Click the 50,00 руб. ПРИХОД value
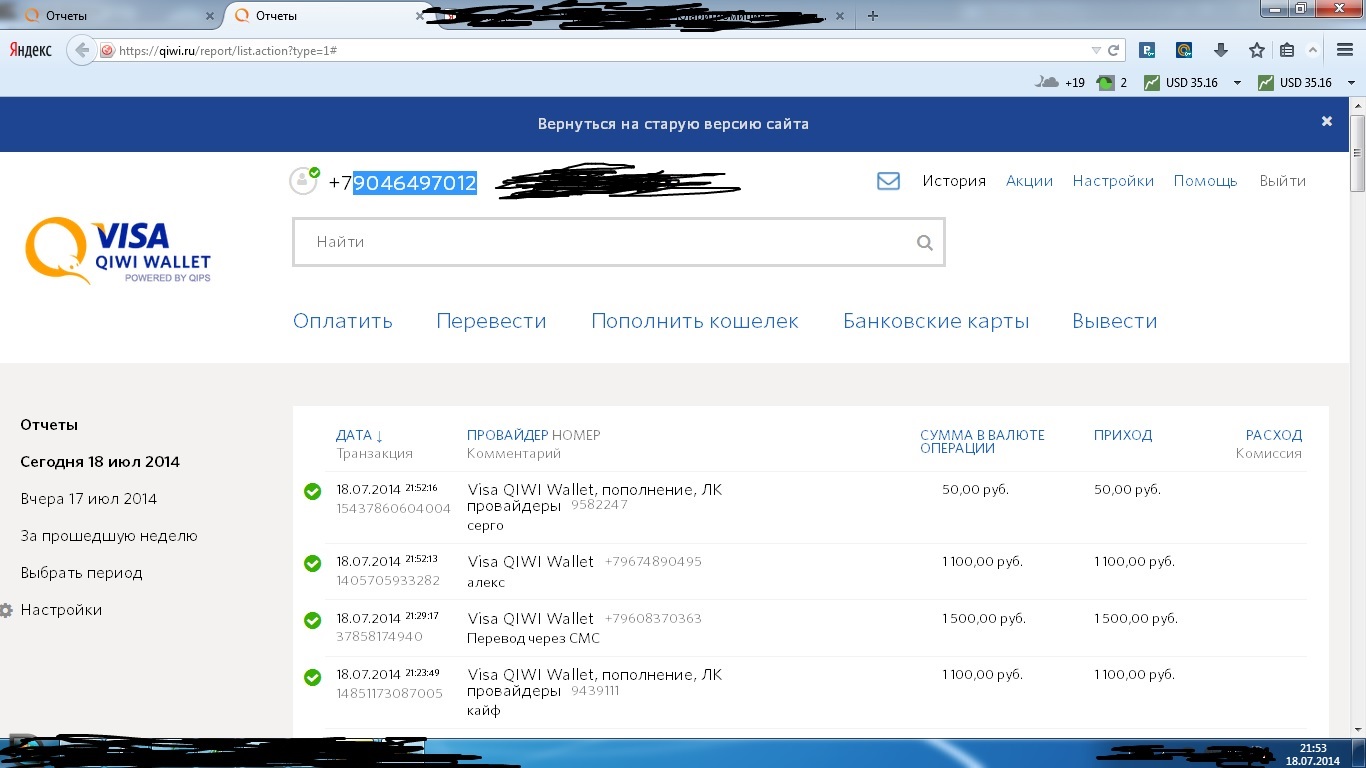Image resolution: width=1366 pixels, height=768 pixels. [1127, 490]
